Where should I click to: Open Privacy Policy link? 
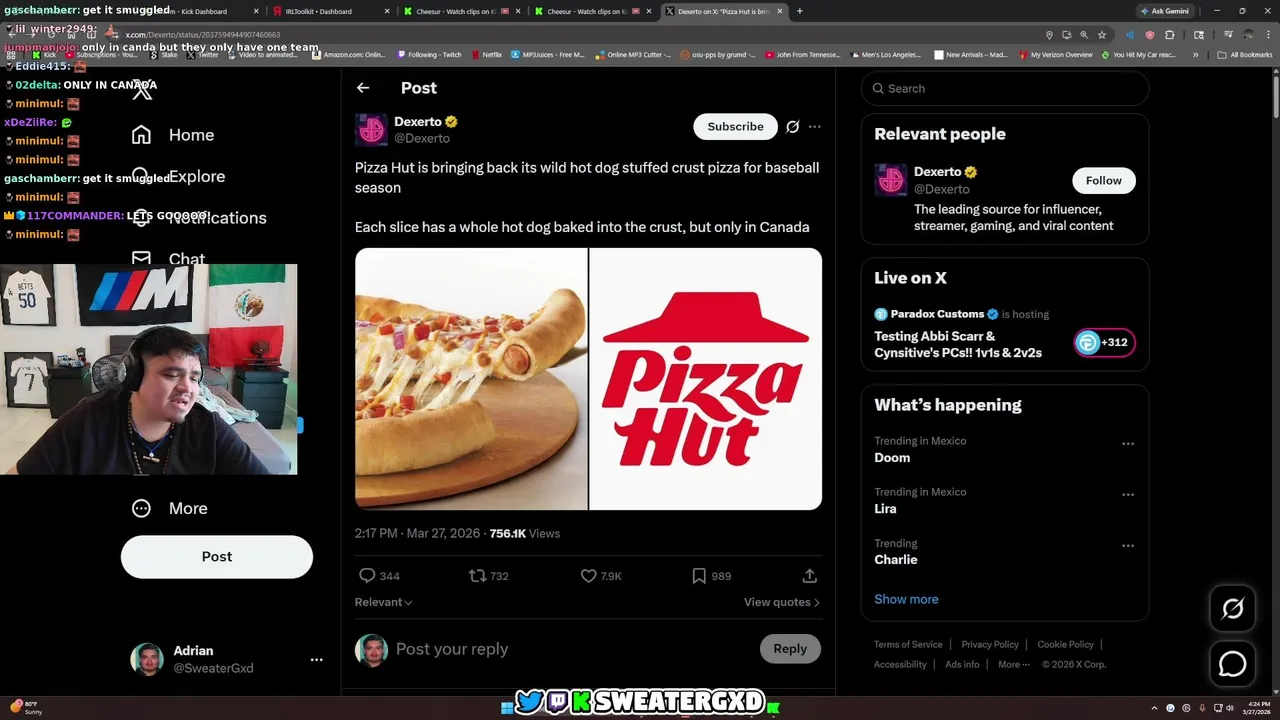pos(990,645)
